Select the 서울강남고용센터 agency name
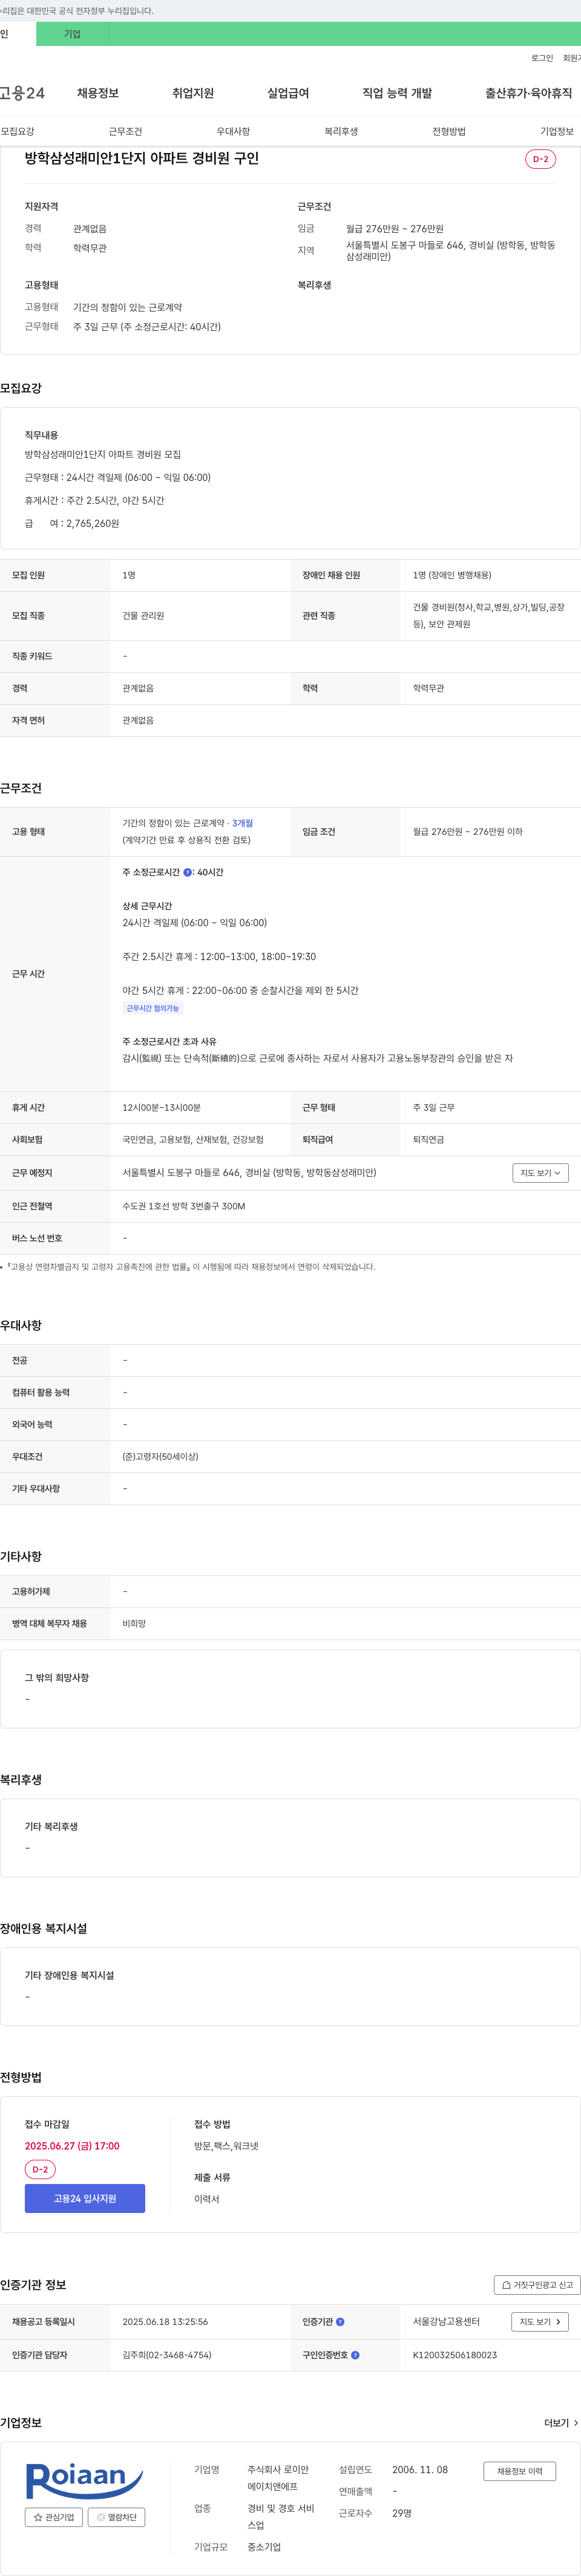This screenshot has height=2576, width=581. tap(446, 2322)
